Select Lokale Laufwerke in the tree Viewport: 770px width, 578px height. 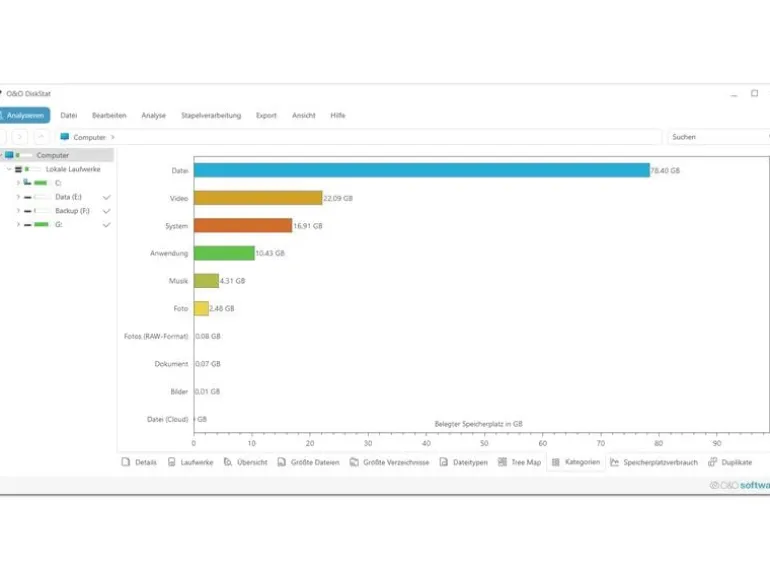(x=73, y=169)
